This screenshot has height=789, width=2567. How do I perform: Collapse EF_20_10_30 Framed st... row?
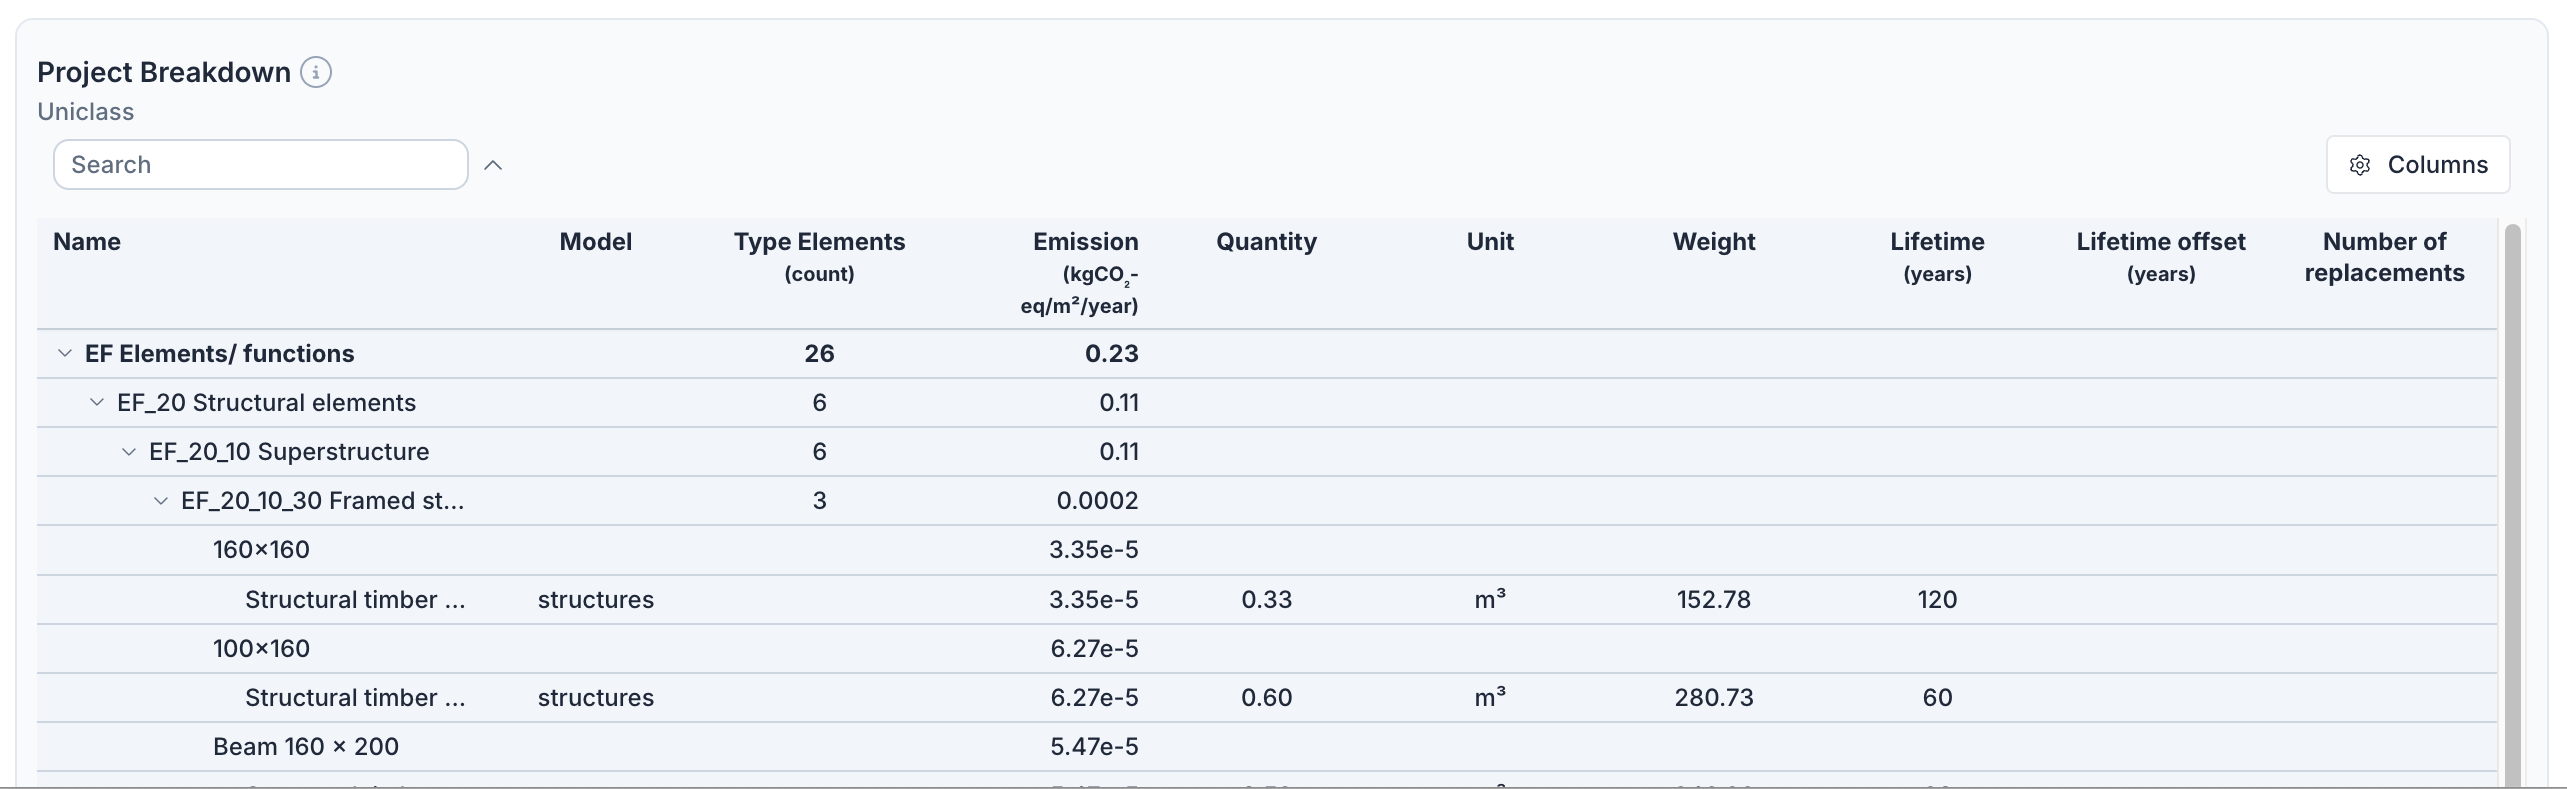(x=161, y=500)
